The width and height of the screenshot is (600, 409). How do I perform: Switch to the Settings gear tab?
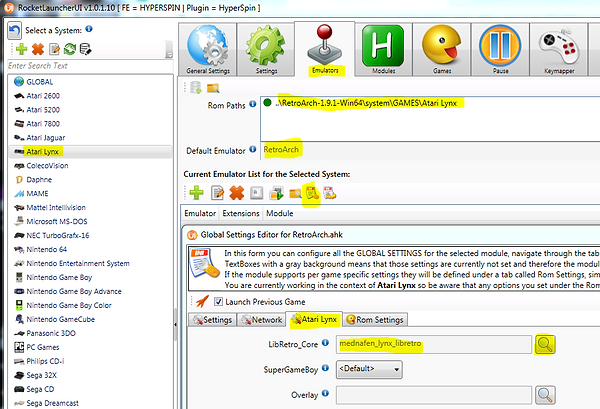266,49
